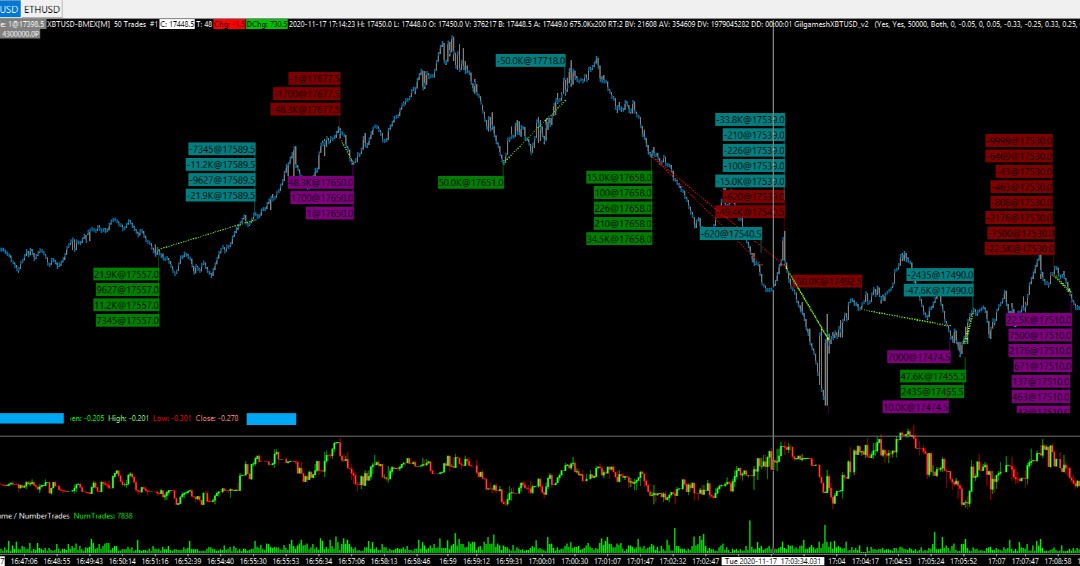Screen dimensions: 1080x566
Task: Click the magenta 137@17510.0 fill label
Action: tap(1041, 381)
